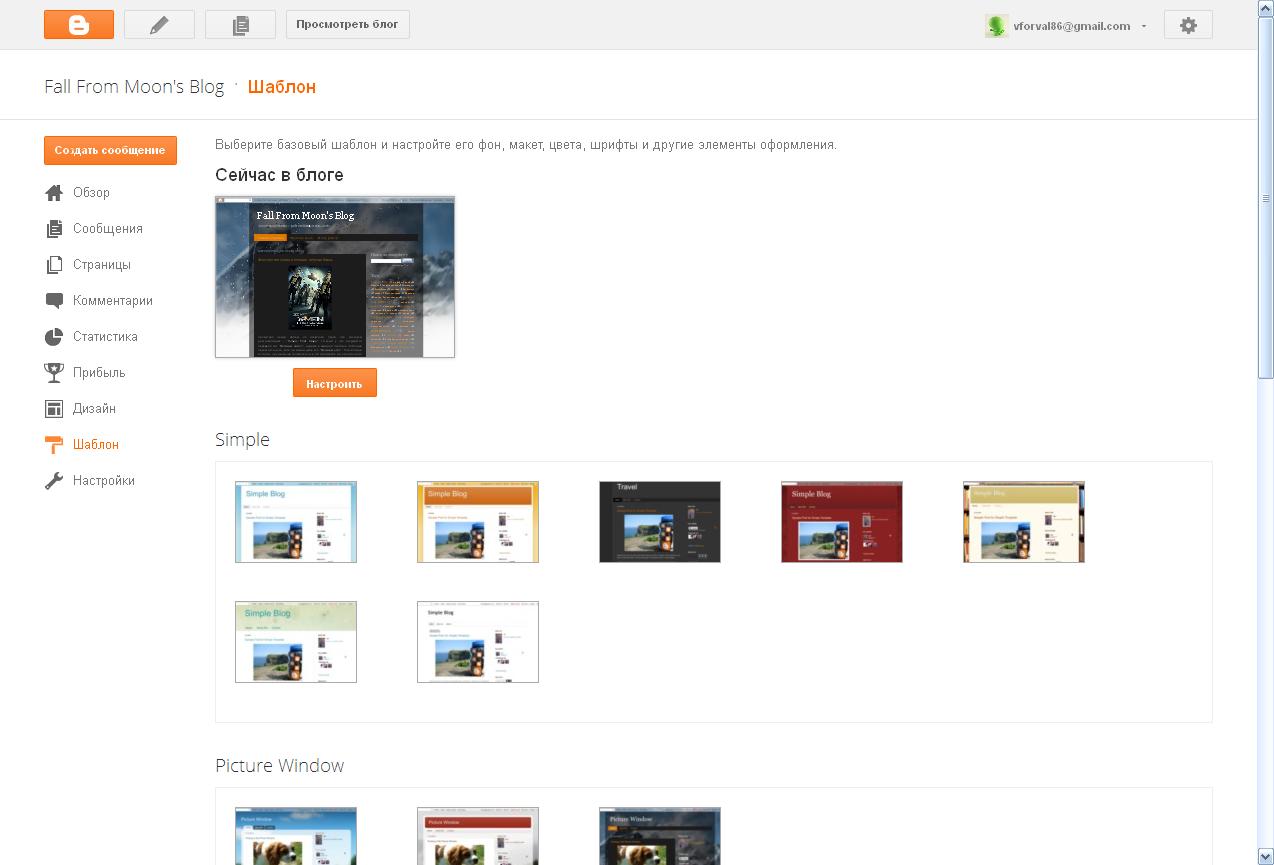Open the Обзор section
Screen dimensions: 1274x865
[x=91, y=192]
